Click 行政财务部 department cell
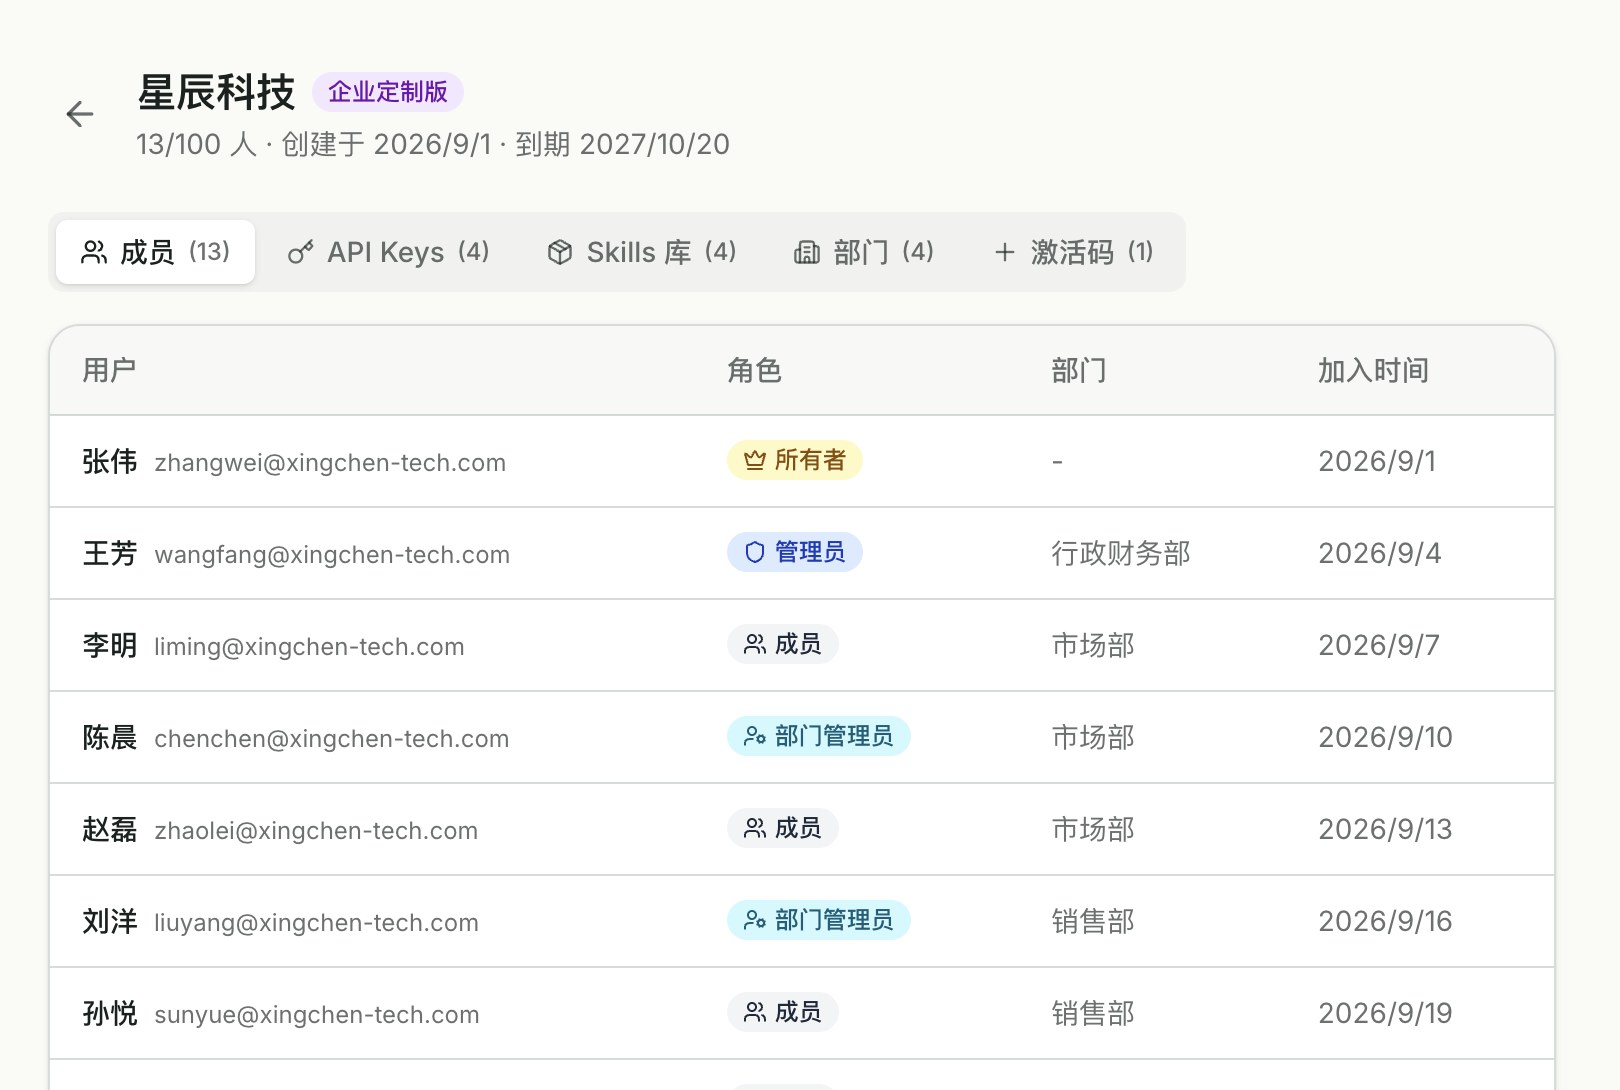The image size is (1620, 1090). point(1121,553)
